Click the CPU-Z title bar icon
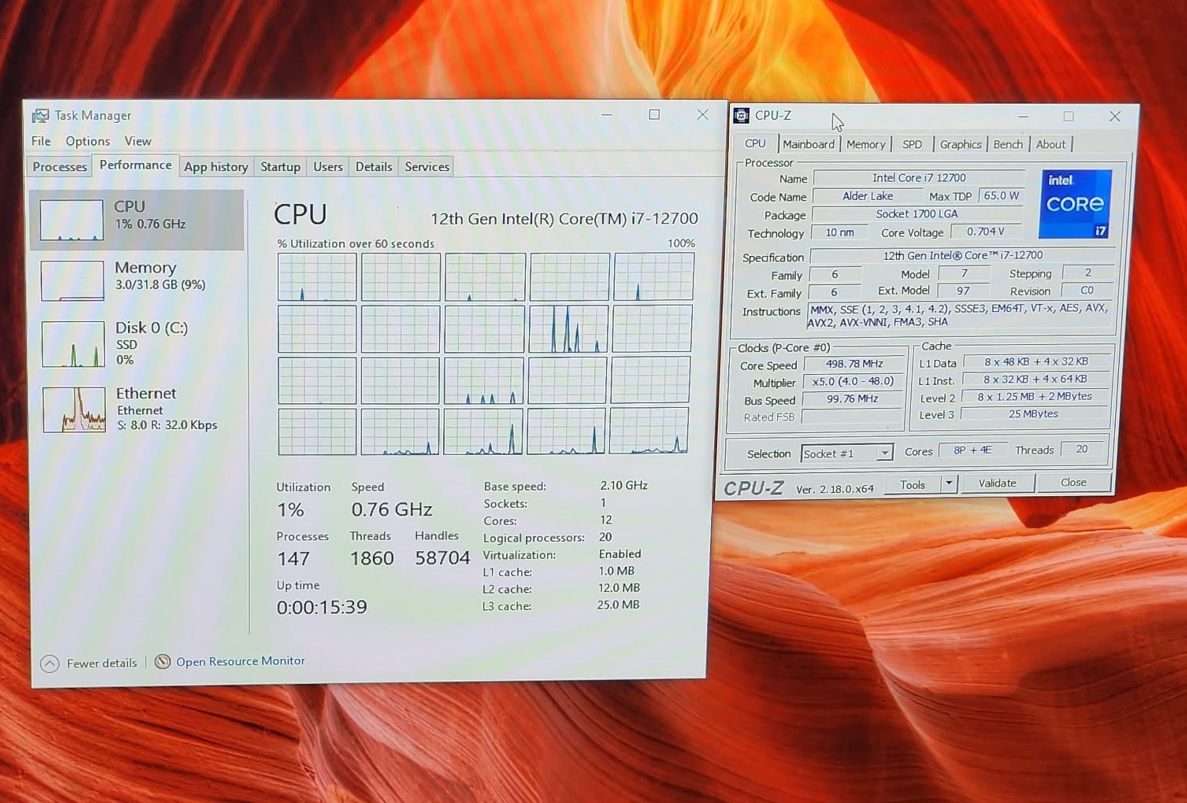This screenshot has height=803, width=1187. 742,116
